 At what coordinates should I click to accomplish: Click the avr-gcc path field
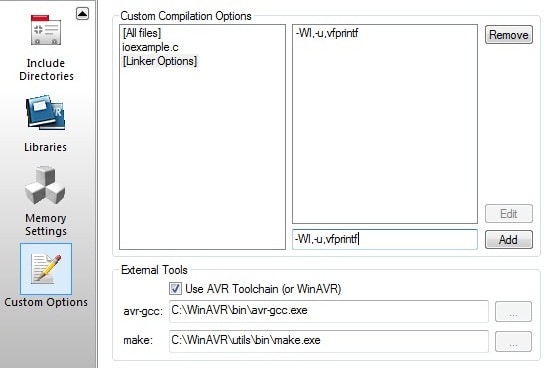(x=329, y=311)
